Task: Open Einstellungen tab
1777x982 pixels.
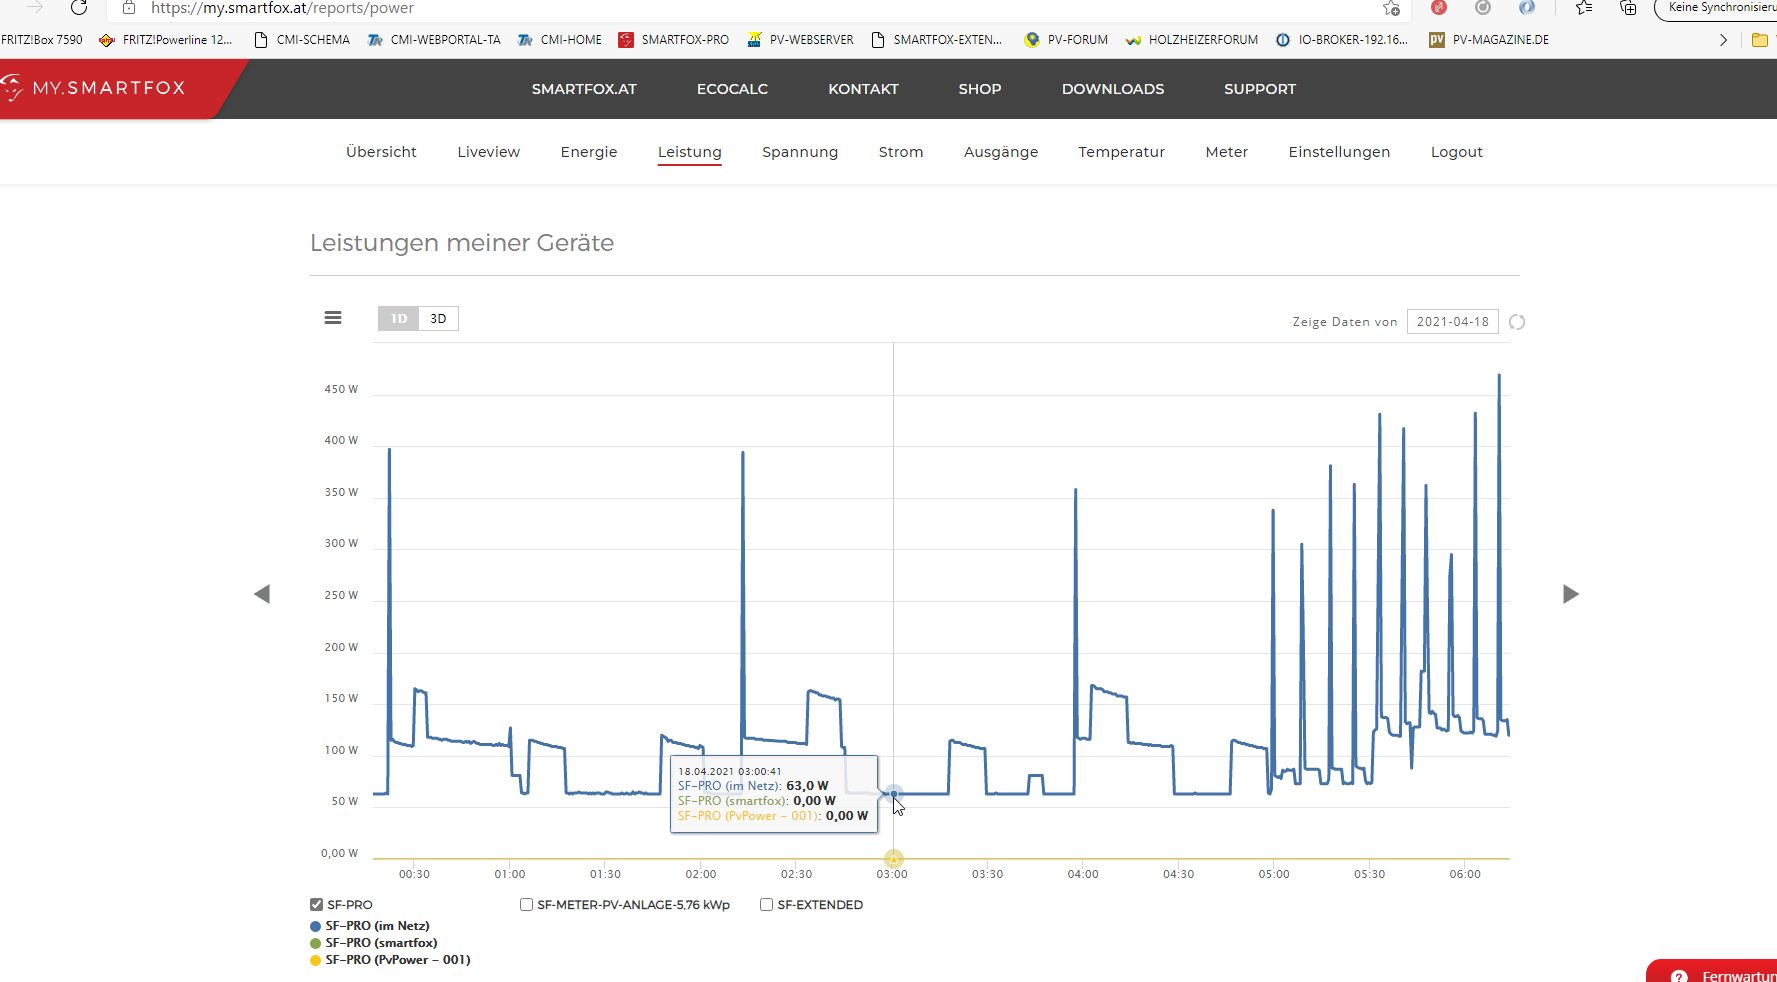Action: [1339, 152]
